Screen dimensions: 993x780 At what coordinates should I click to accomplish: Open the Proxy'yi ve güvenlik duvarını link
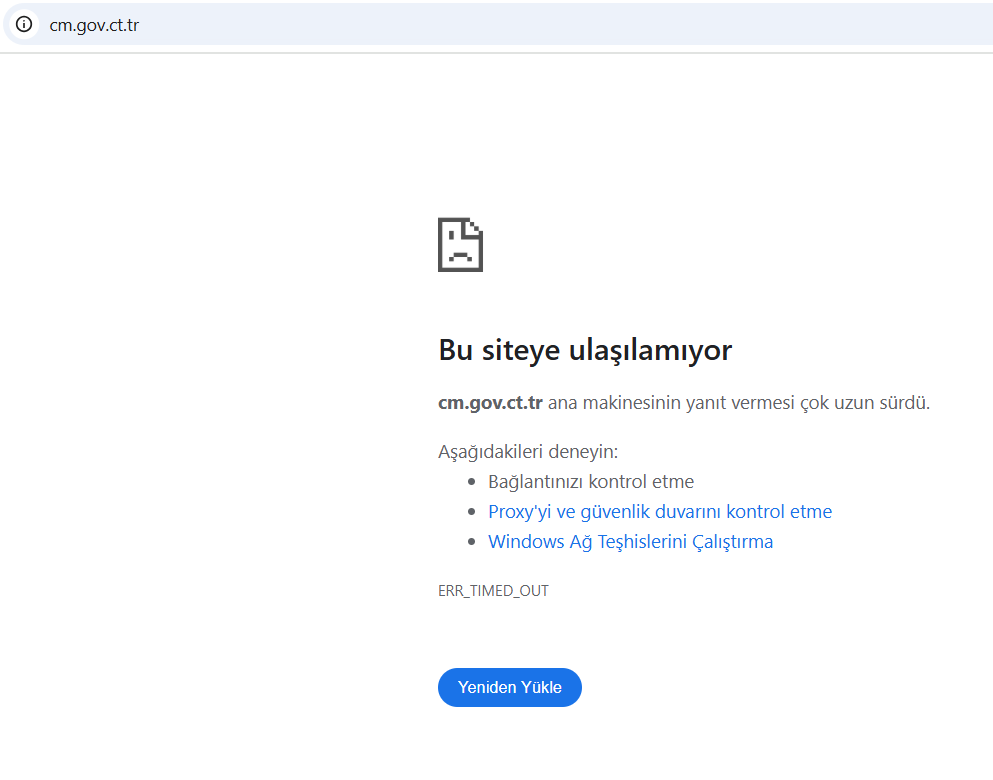click(659, 511)
